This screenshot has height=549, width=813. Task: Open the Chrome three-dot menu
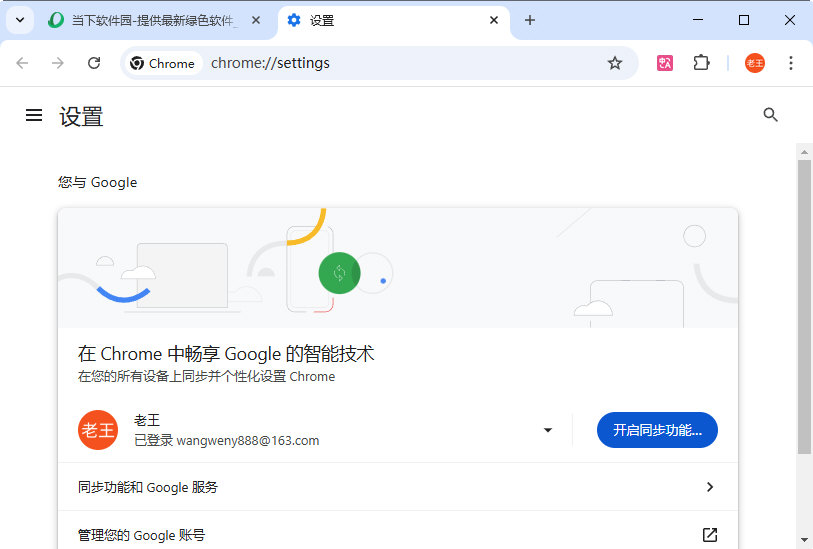coord(791,63)
